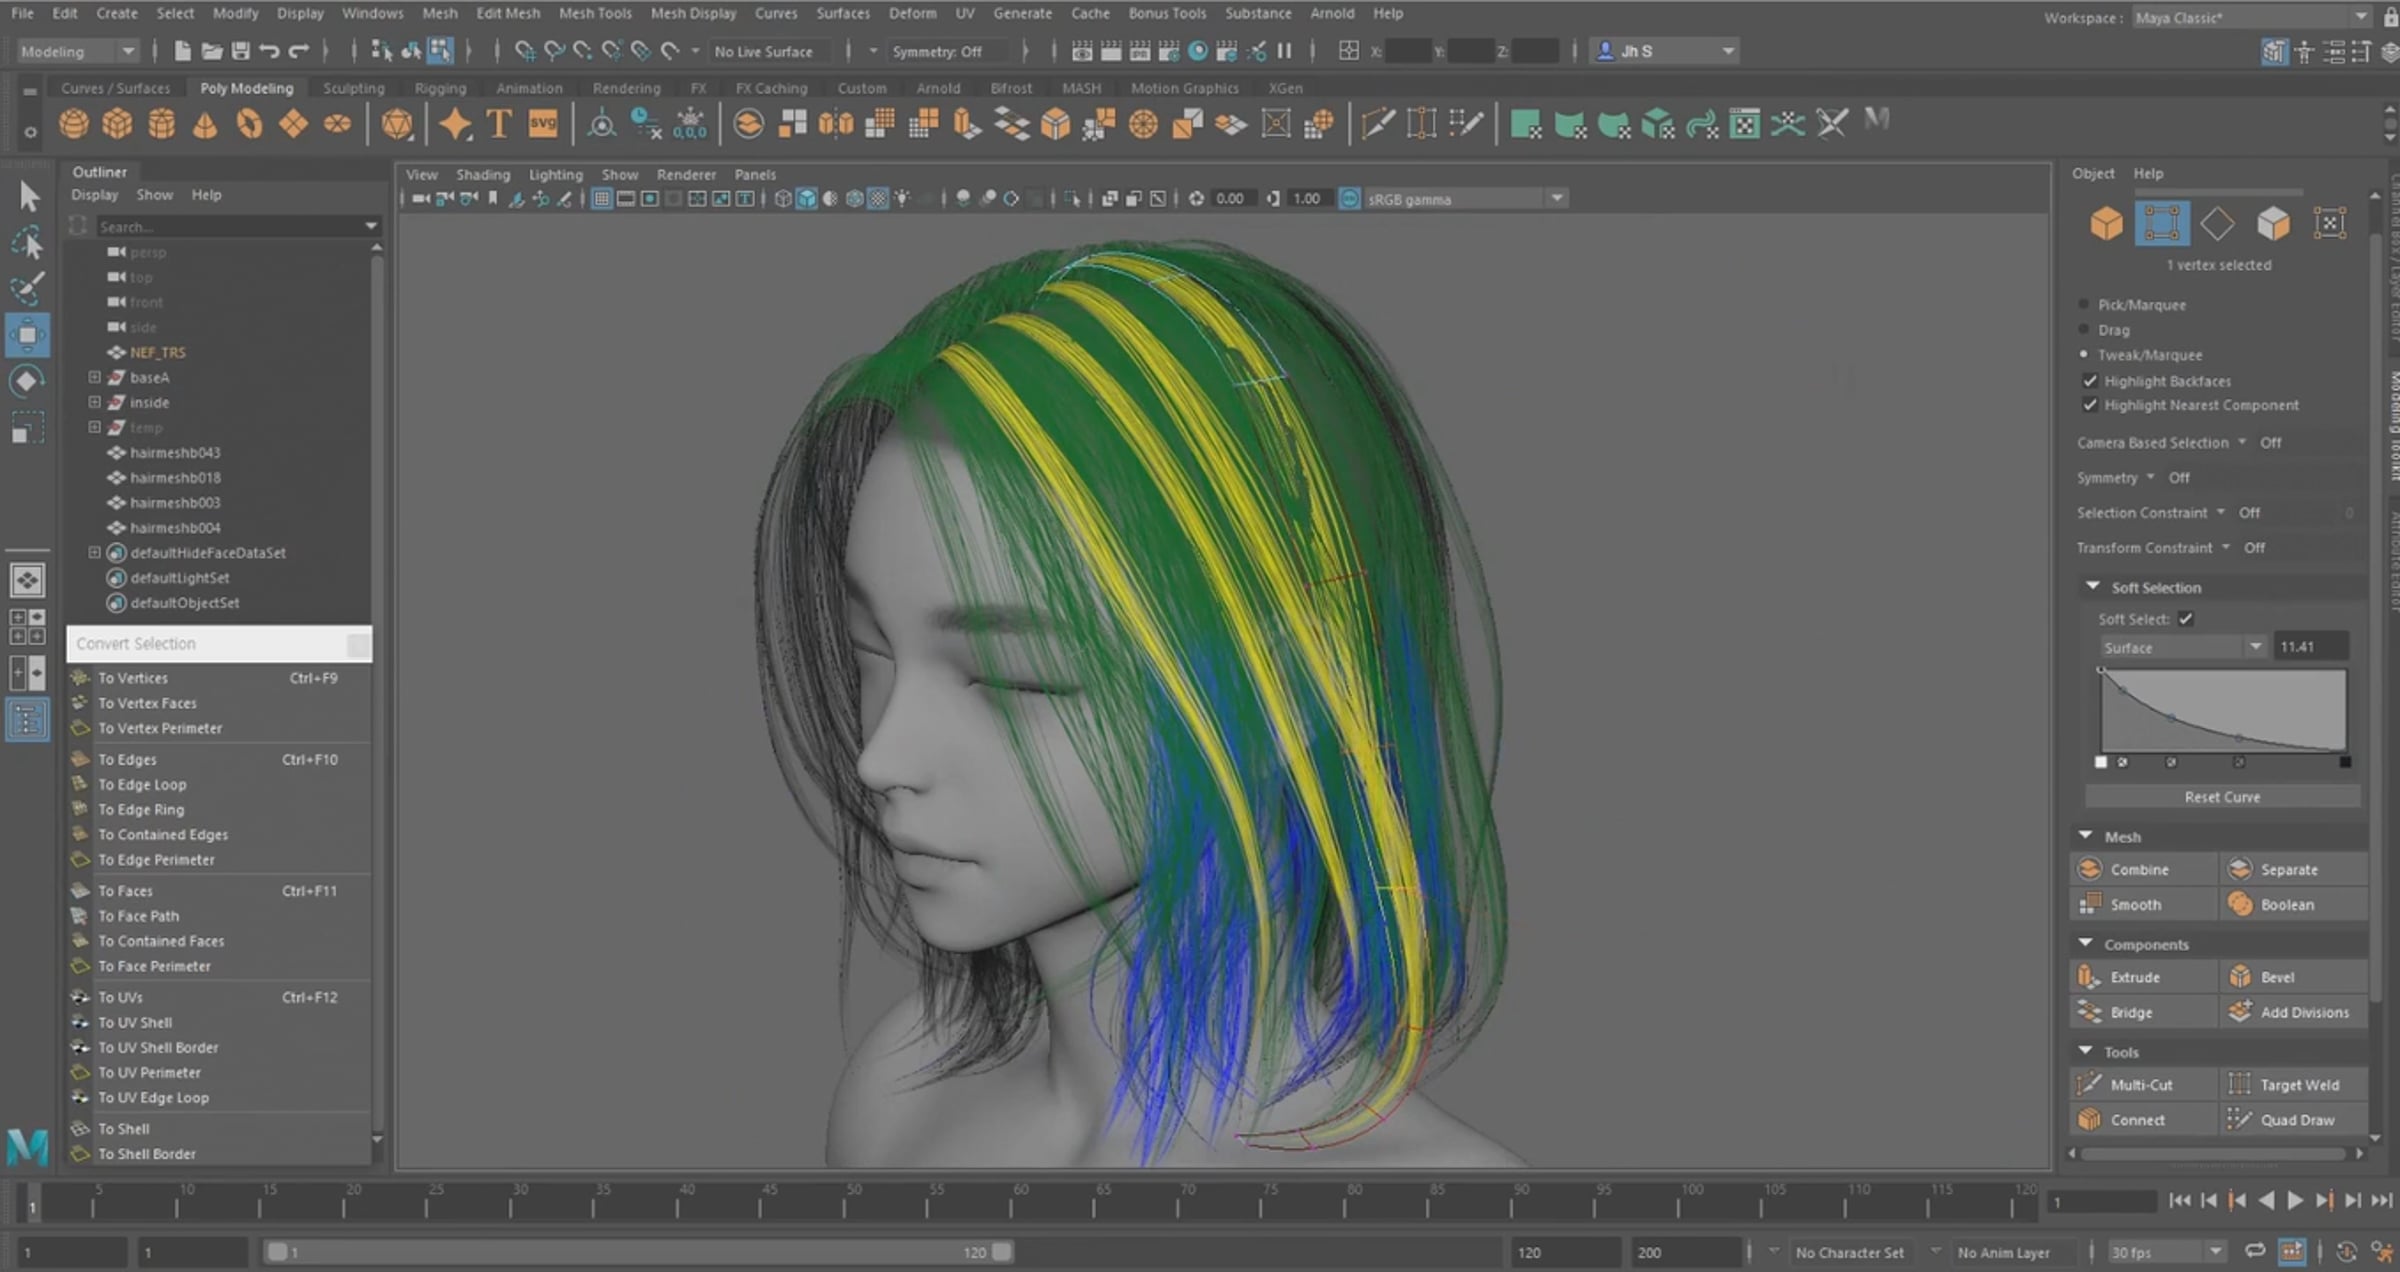
Task: Select the Move tool in toolbox
Action: (27, 335)
